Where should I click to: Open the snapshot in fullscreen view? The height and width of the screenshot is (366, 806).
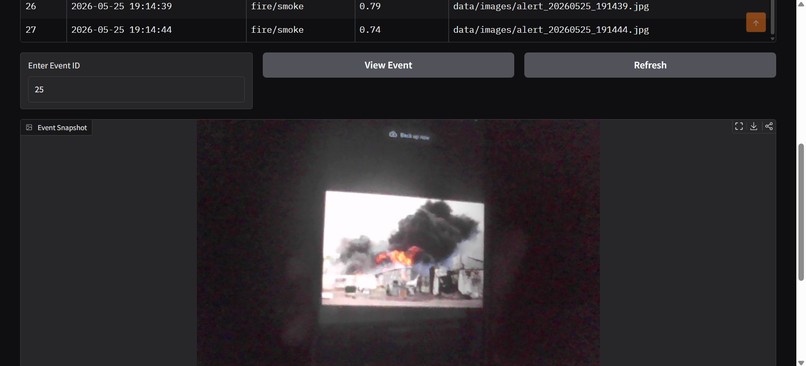pyautogui.click(x=739, y=126)
